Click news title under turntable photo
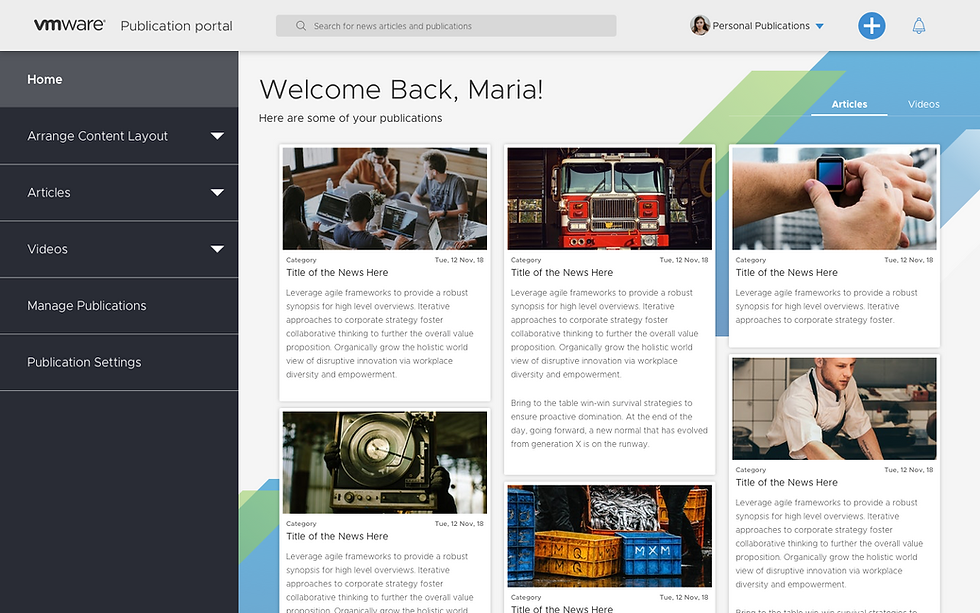Image resolution: width=980 pixels, height=613 pixels. pos(337,536)
